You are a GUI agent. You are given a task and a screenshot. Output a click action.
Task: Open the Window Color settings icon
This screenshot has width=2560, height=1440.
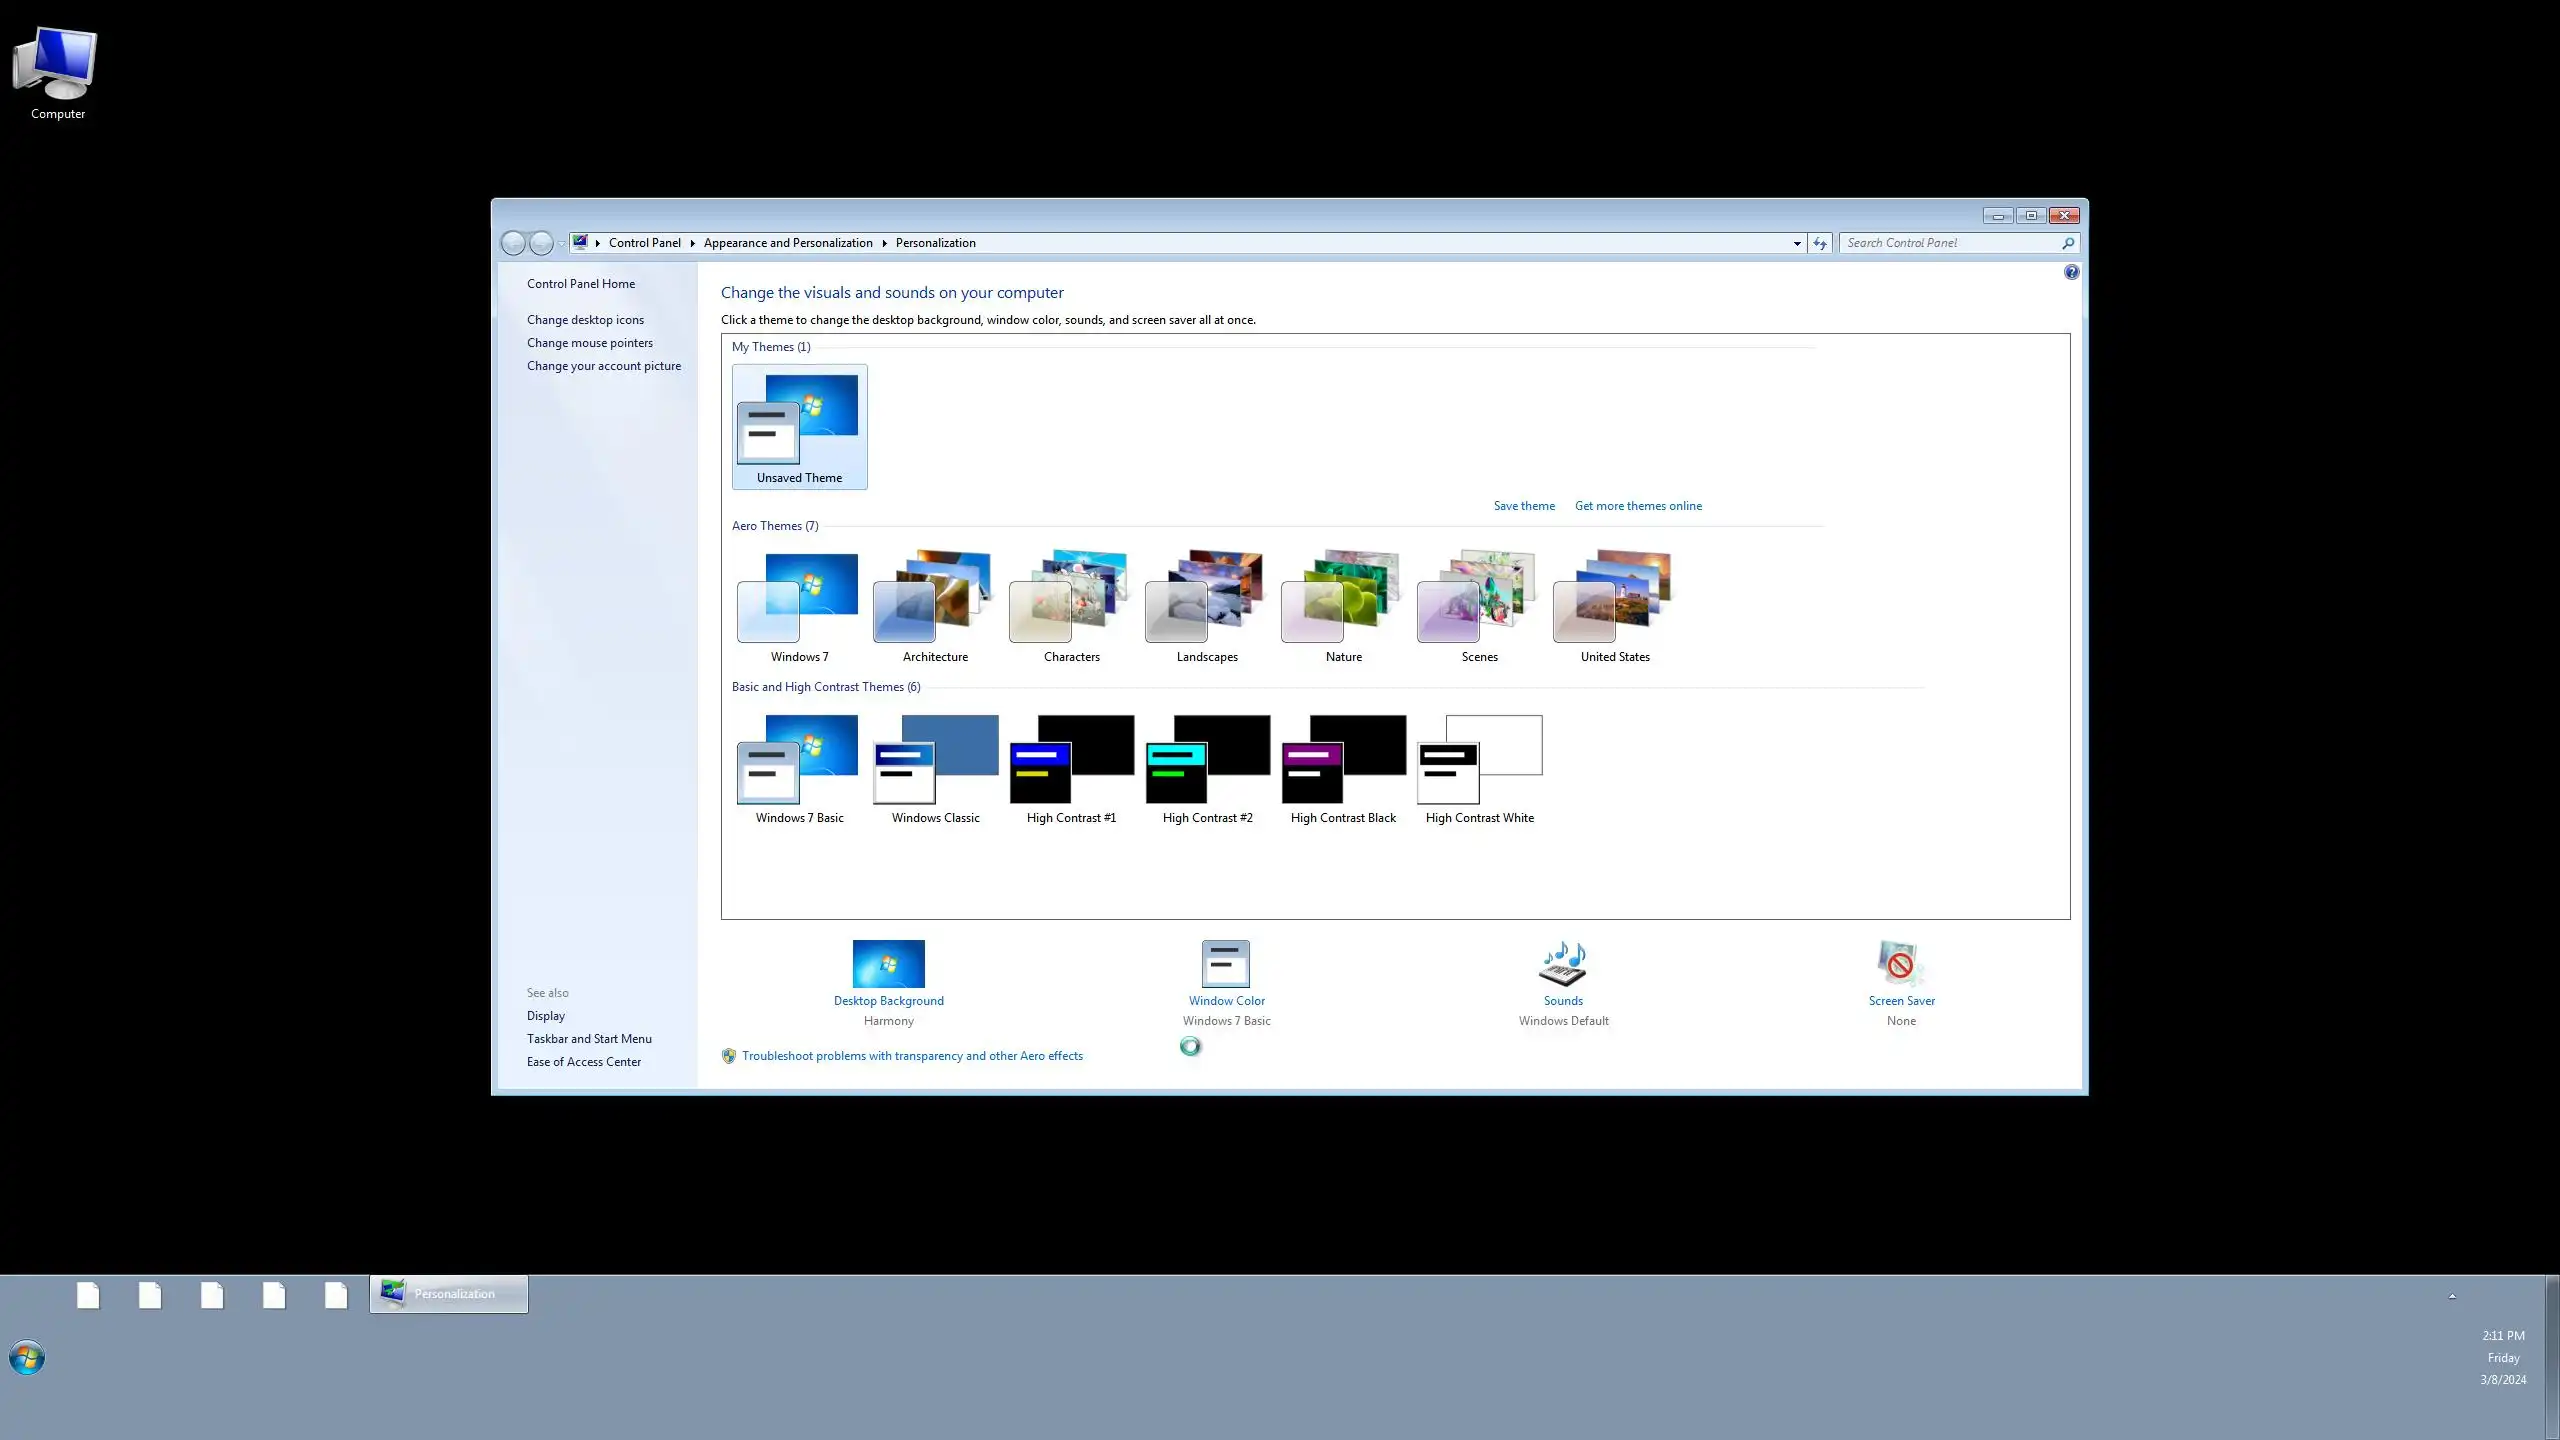point(1226,964)
